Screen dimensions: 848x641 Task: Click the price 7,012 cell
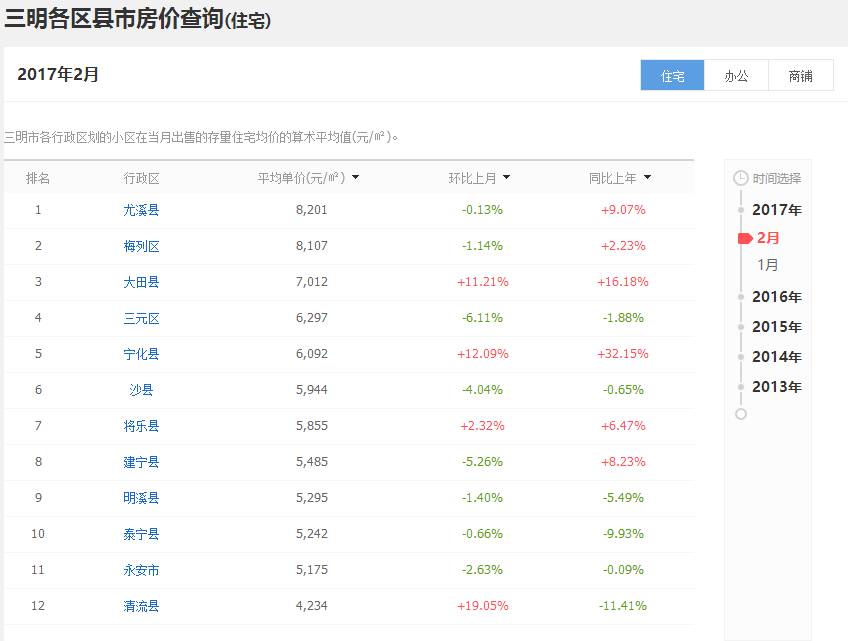pyautogui.click(x=312, y=282)
